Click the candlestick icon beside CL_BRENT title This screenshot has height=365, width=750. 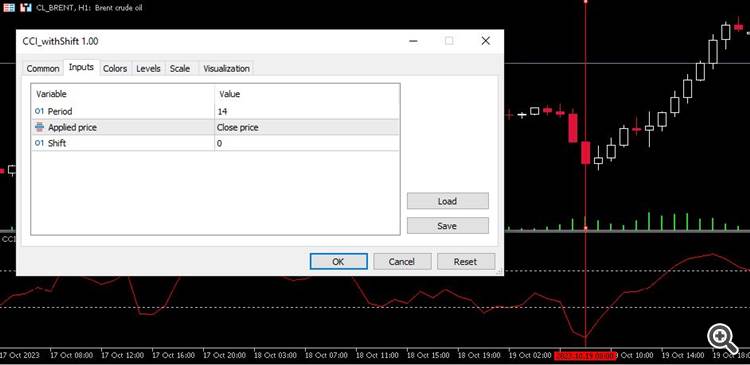[26, 8]
